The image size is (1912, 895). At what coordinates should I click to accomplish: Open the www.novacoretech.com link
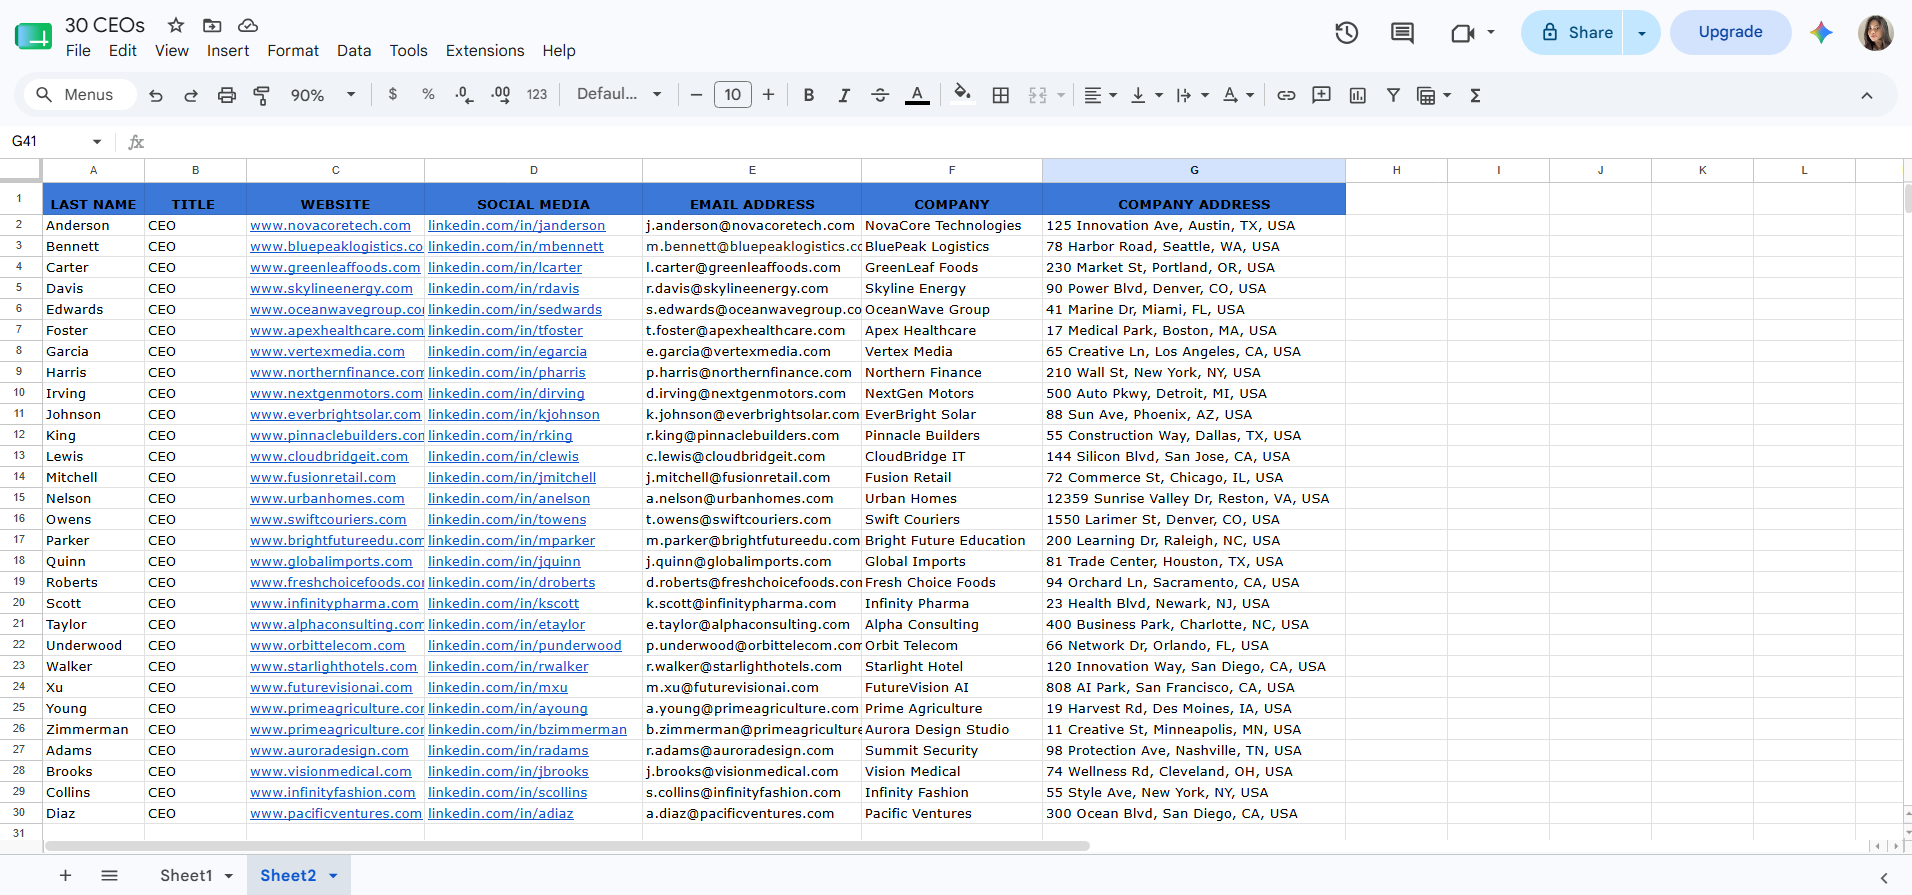point(330,226)
